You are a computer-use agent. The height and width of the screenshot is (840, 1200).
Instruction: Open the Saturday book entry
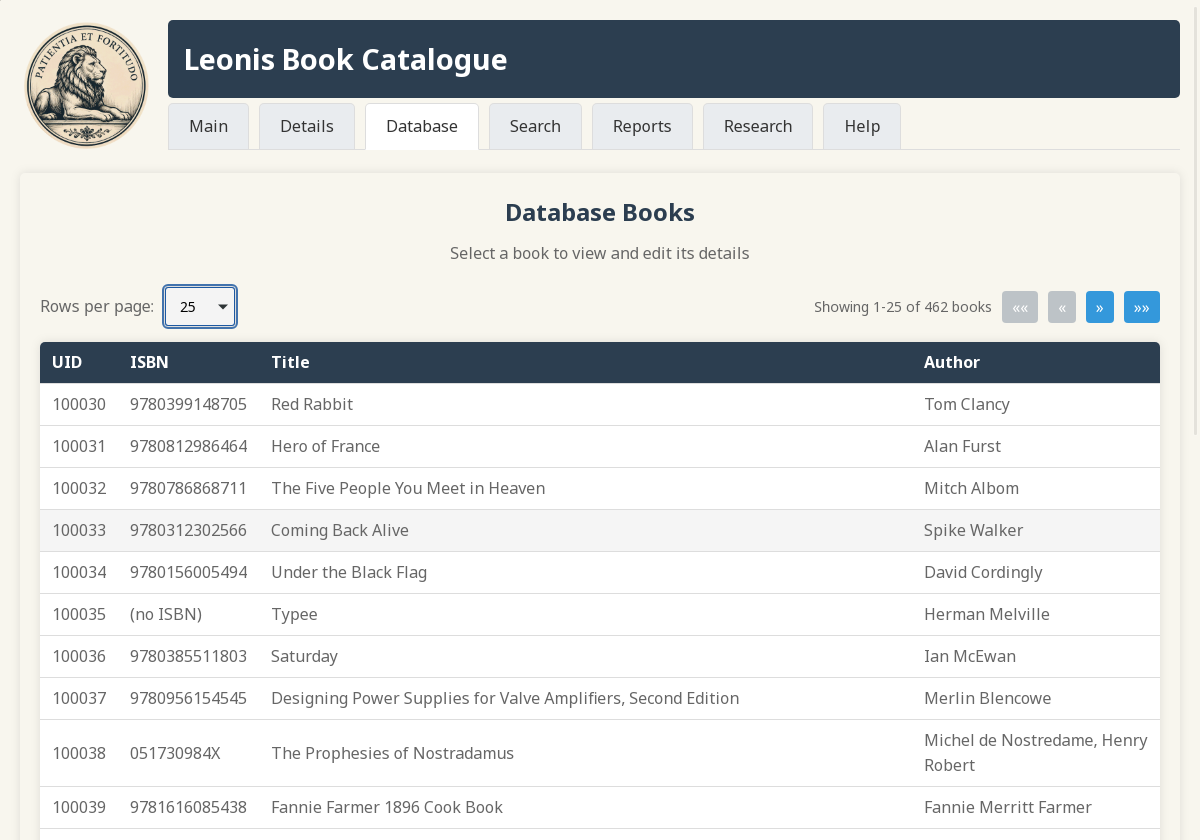[x=600, y=656]
